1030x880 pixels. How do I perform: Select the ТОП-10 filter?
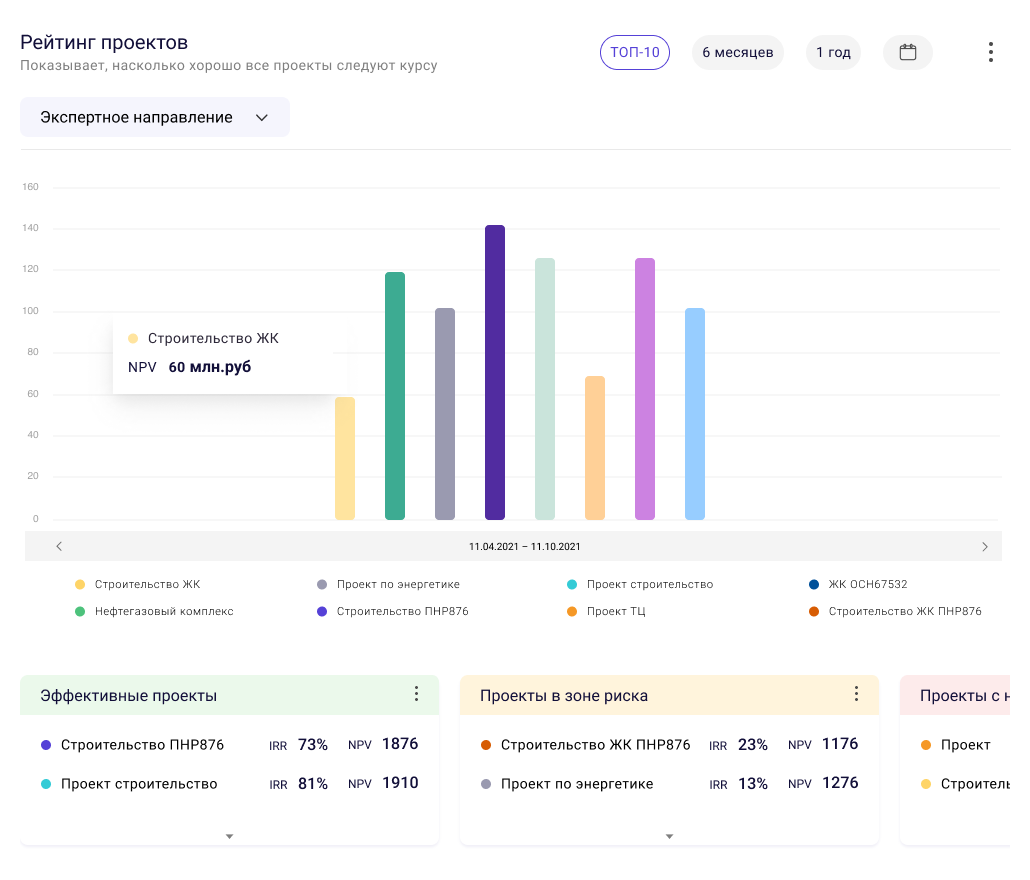coord(635,53)
